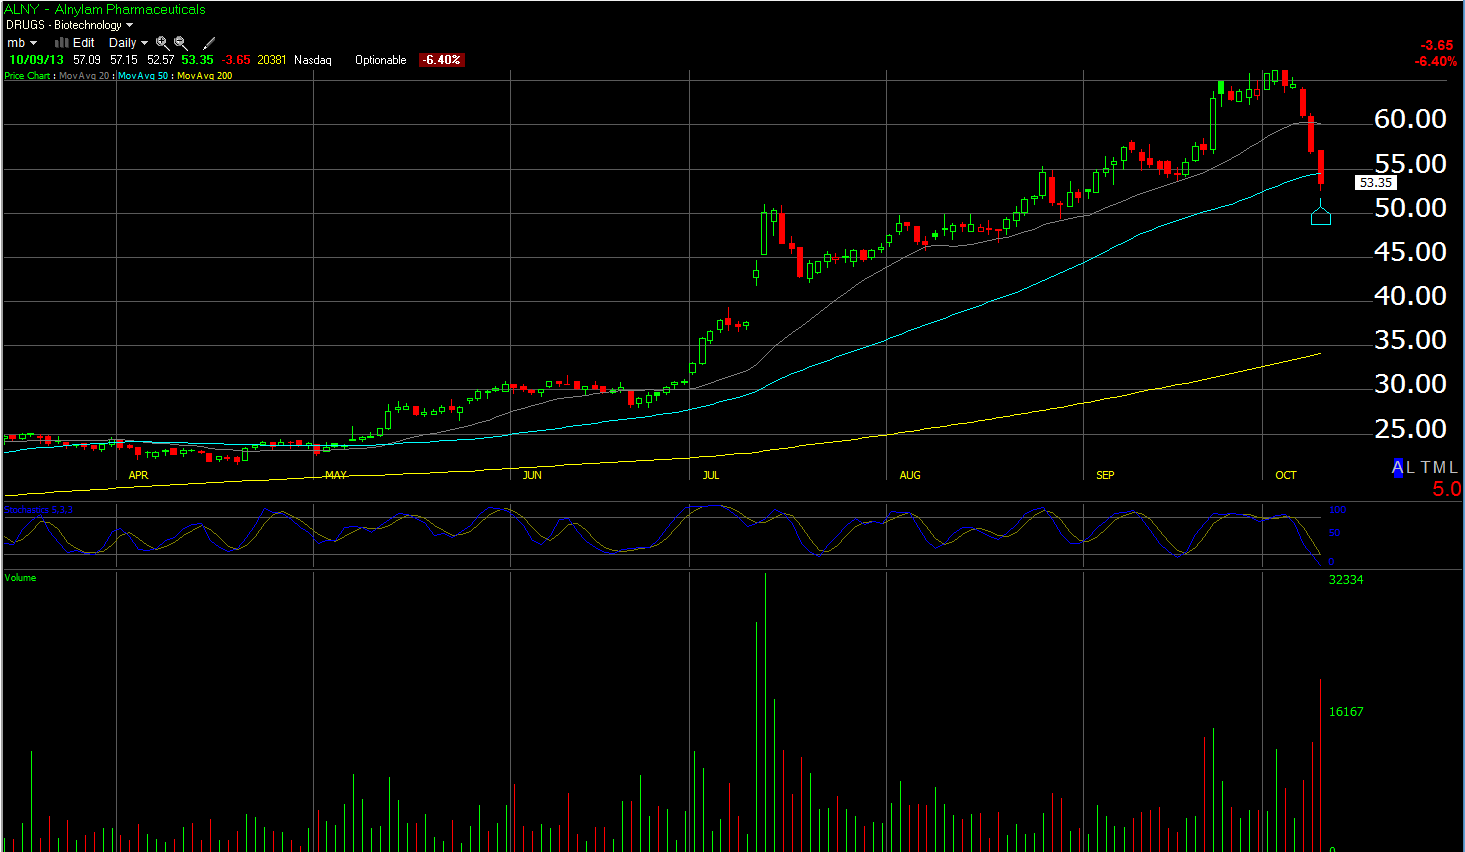
Task: Click the 50.00 price axis label
Action: [x=1410, y=208]
